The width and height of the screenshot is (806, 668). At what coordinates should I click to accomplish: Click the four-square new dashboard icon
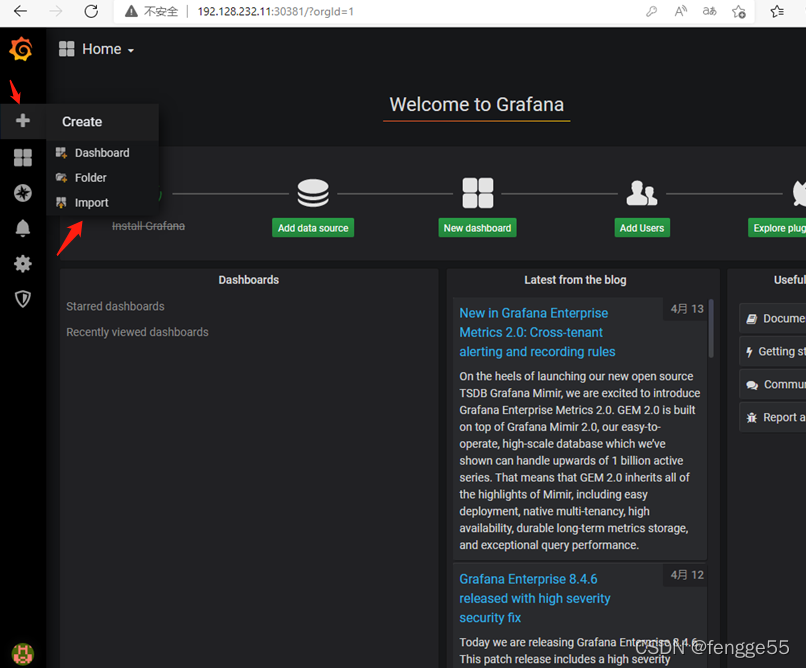(478, 193)
